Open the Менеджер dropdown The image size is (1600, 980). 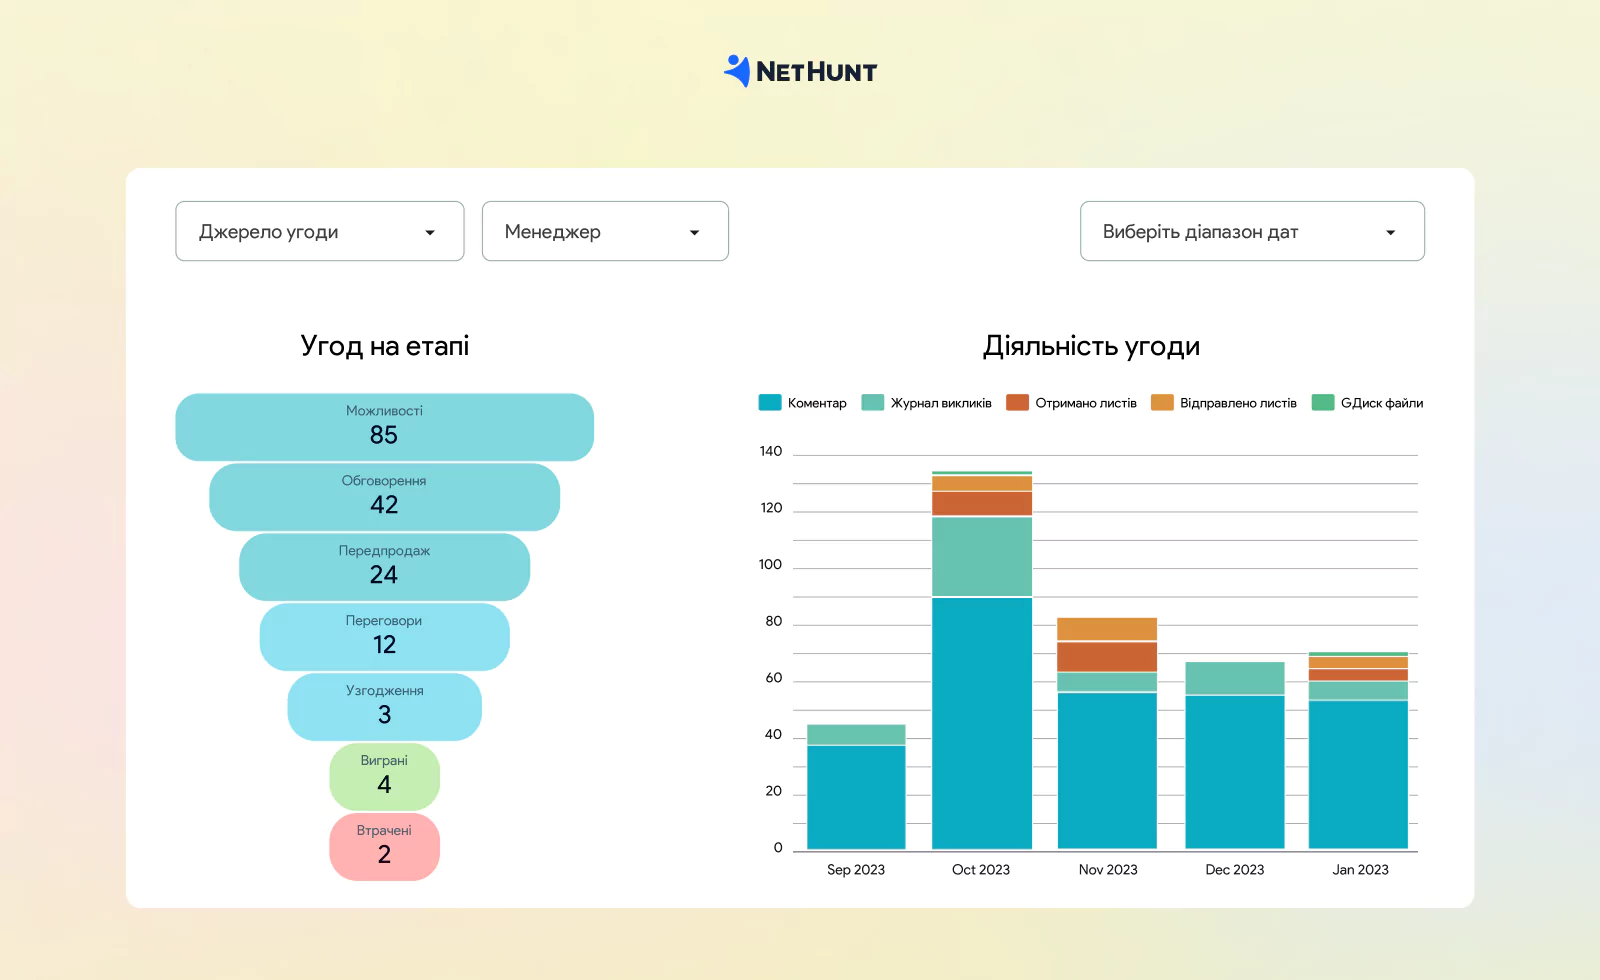605,231
